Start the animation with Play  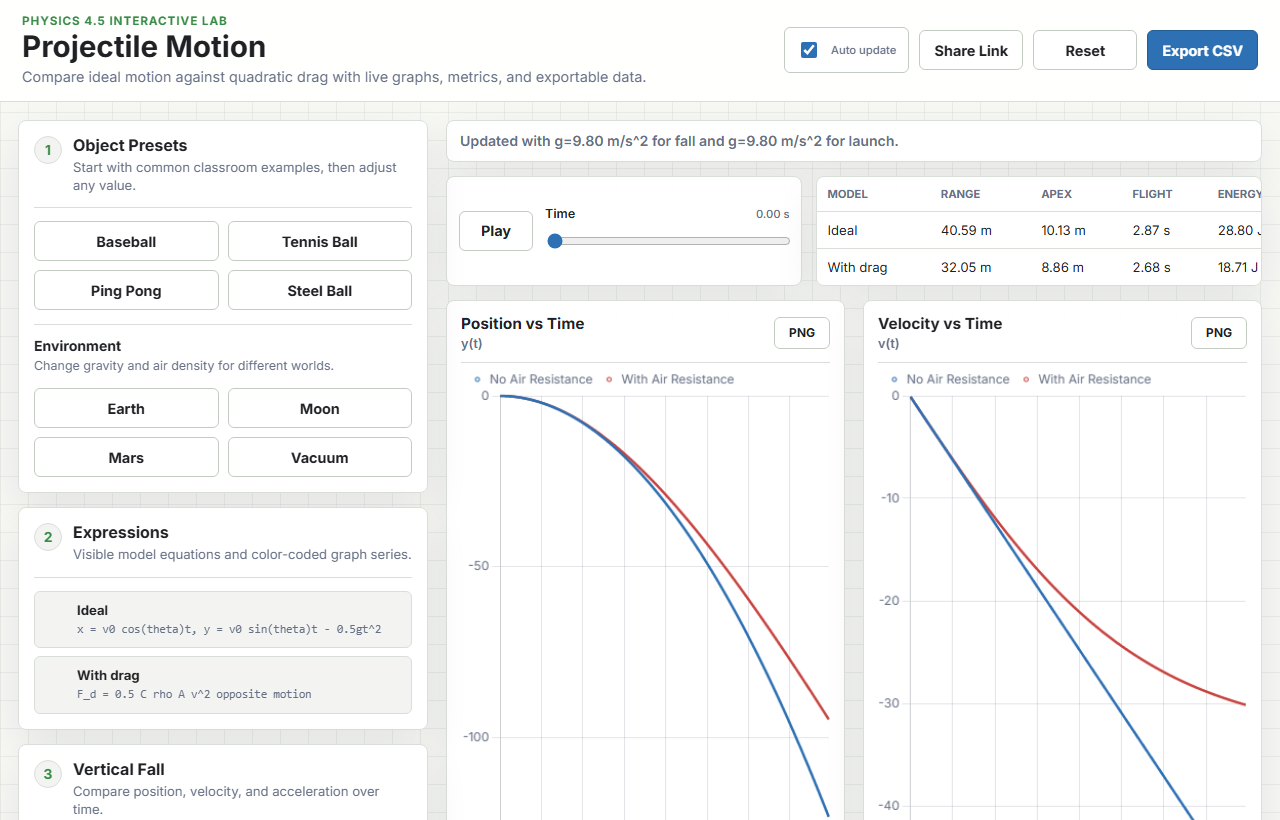pyautogui.click(x=496, y=230)
